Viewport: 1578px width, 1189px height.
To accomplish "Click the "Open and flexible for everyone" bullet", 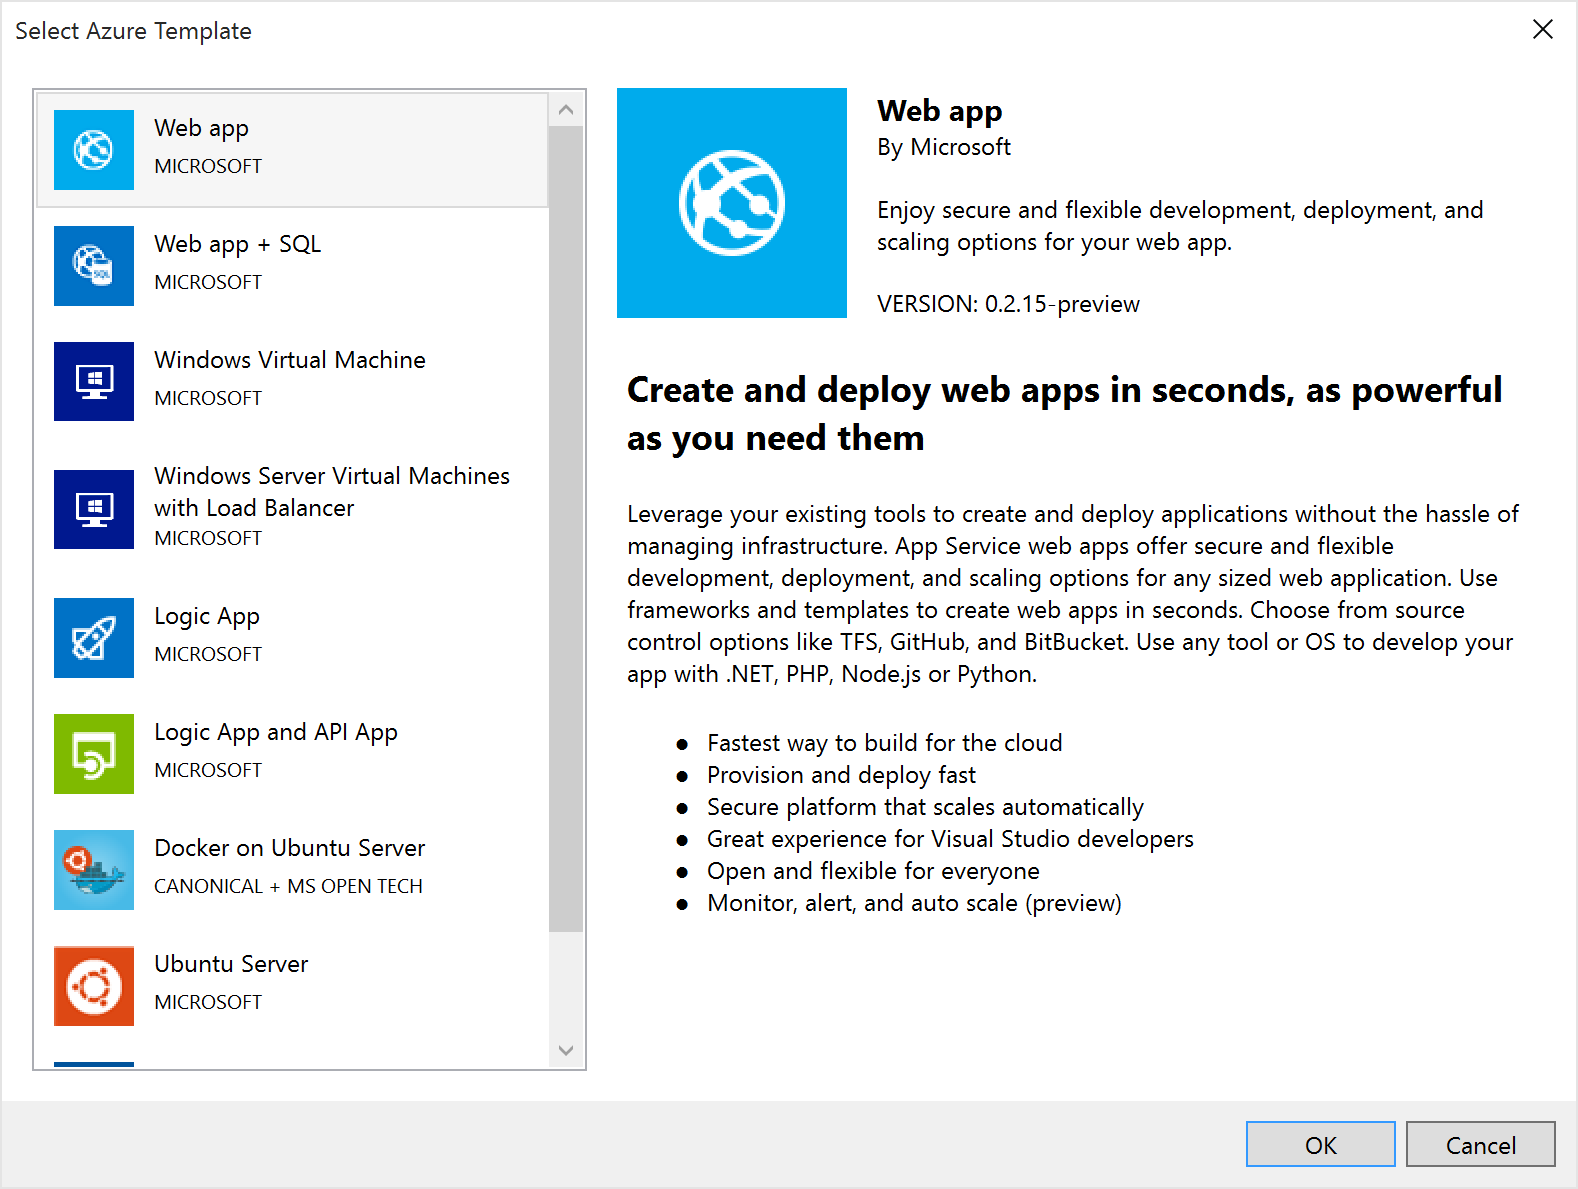I will point(873,871).
